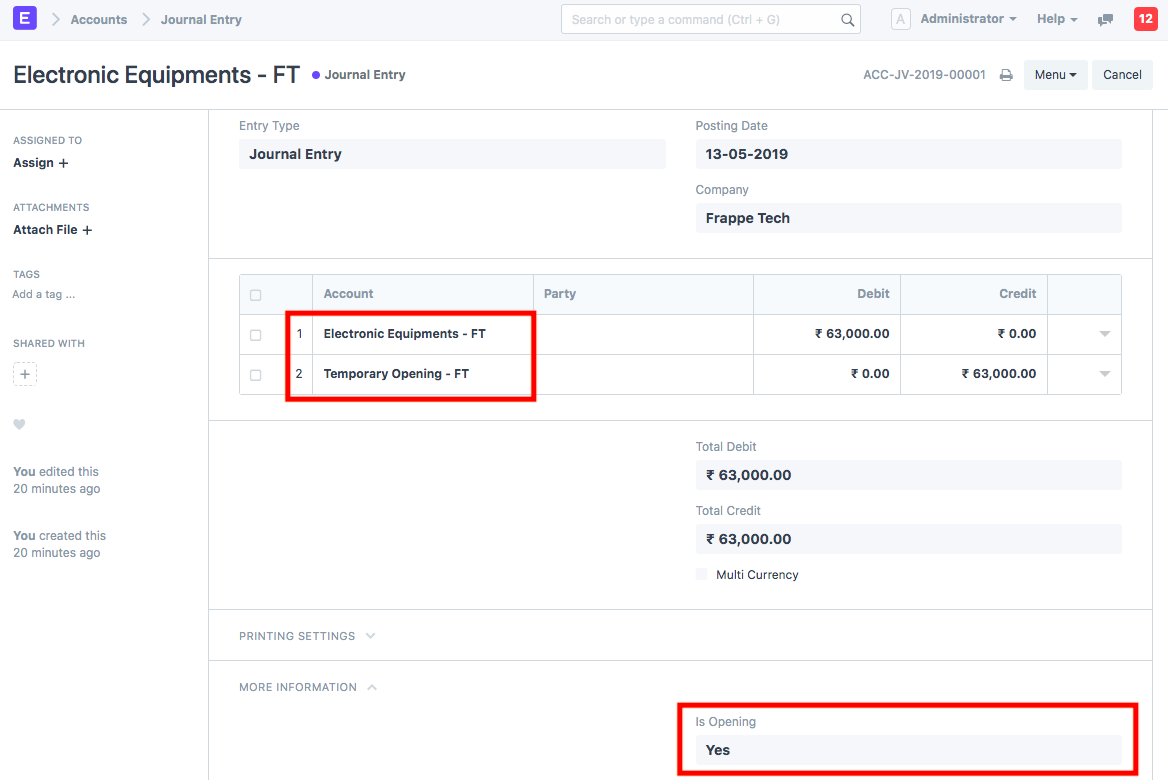This screenshot has width=1168, height=780.
Task: Click the Cancel button
Action: click(1122, 74)
